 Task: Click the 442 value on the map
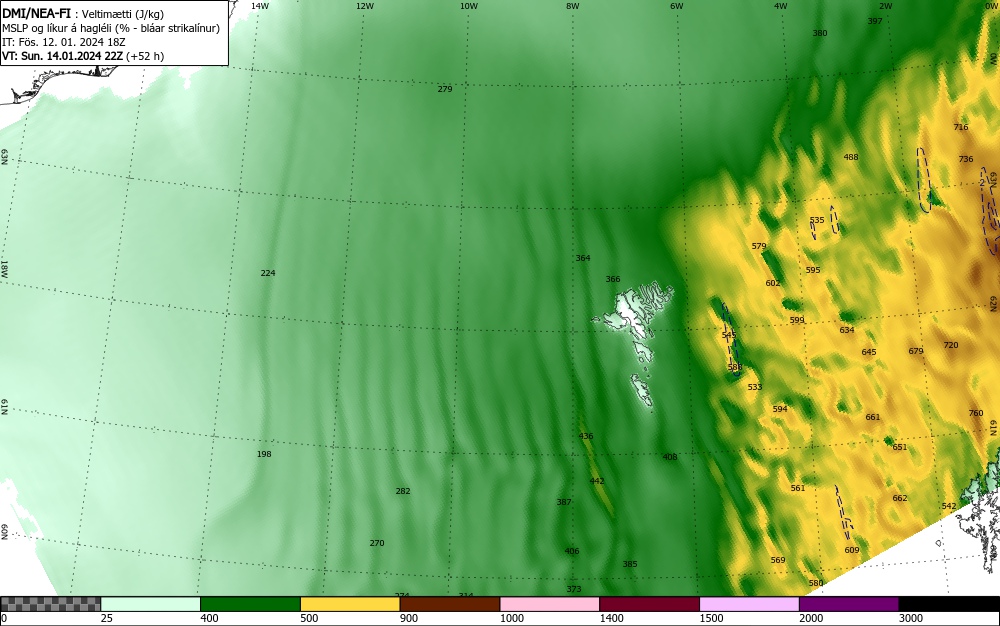[597, 481]
